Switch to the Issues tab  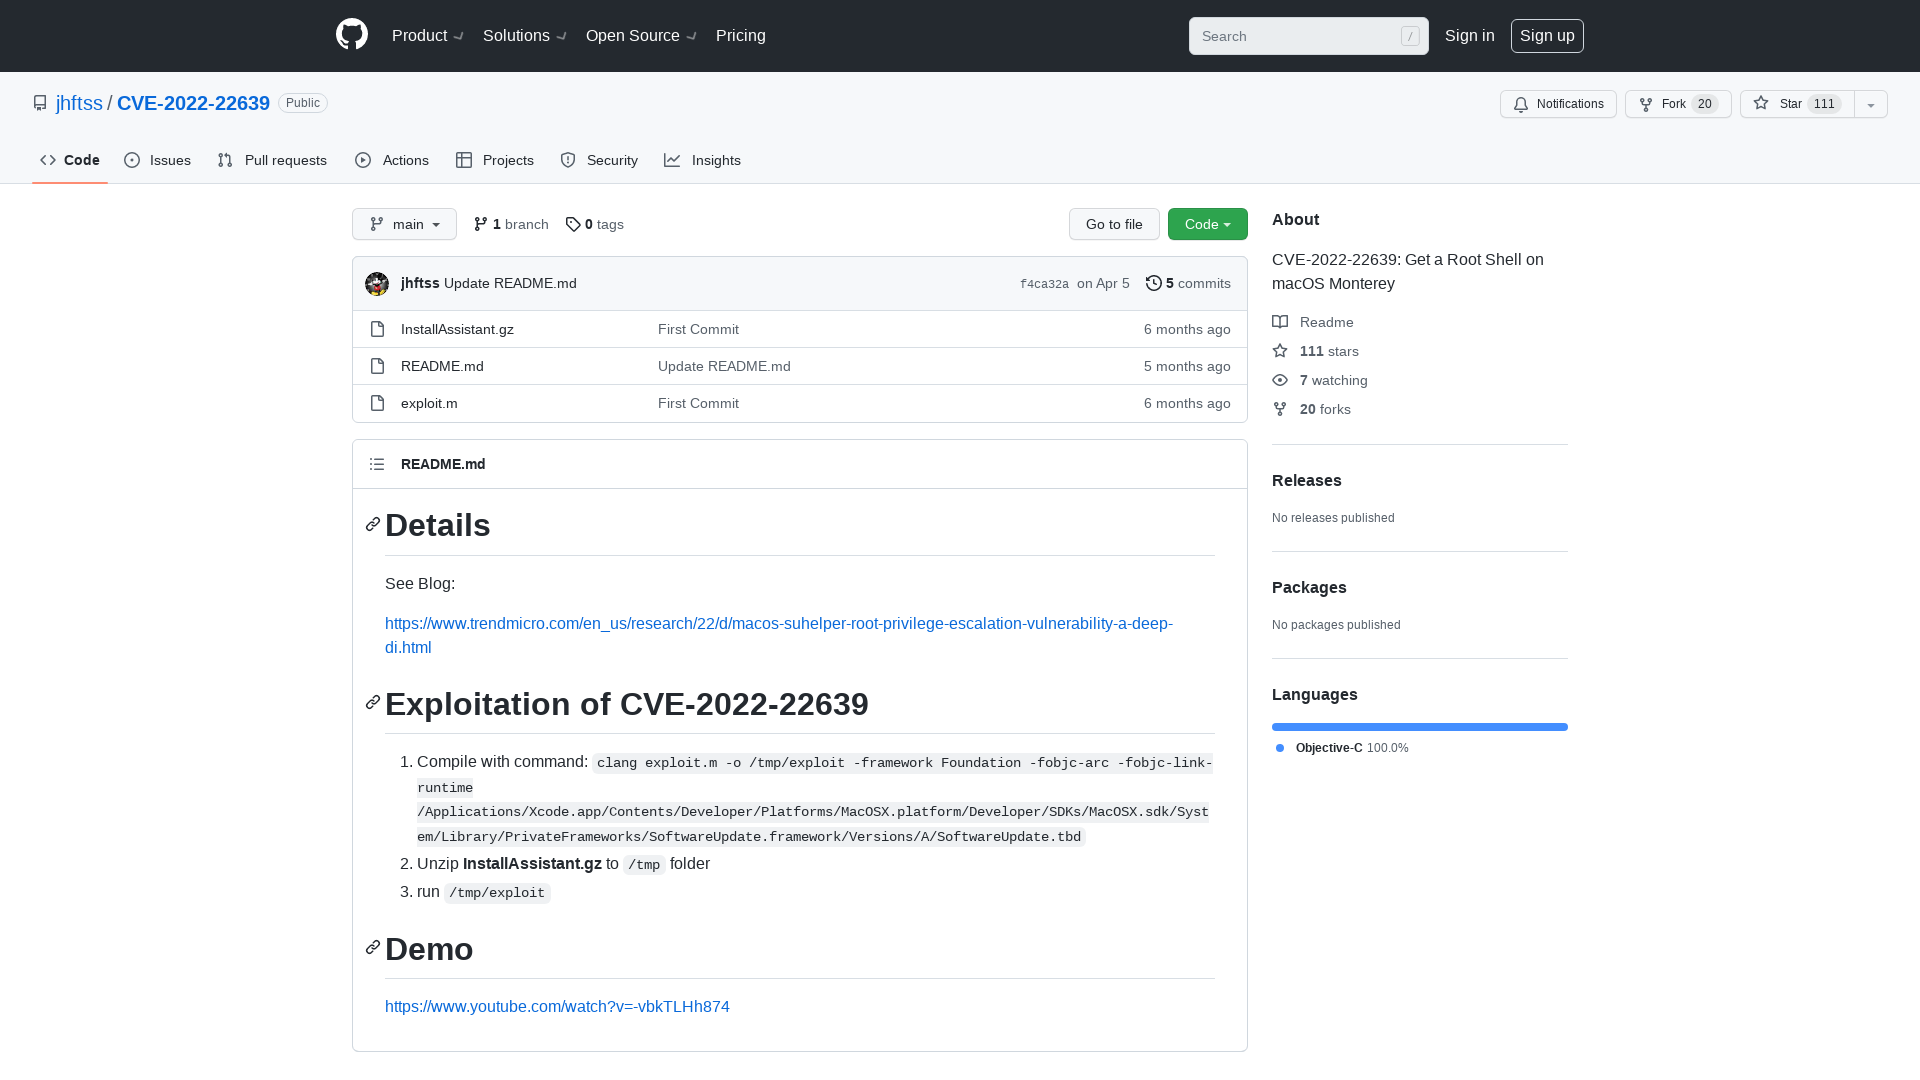tap(157, 160)
